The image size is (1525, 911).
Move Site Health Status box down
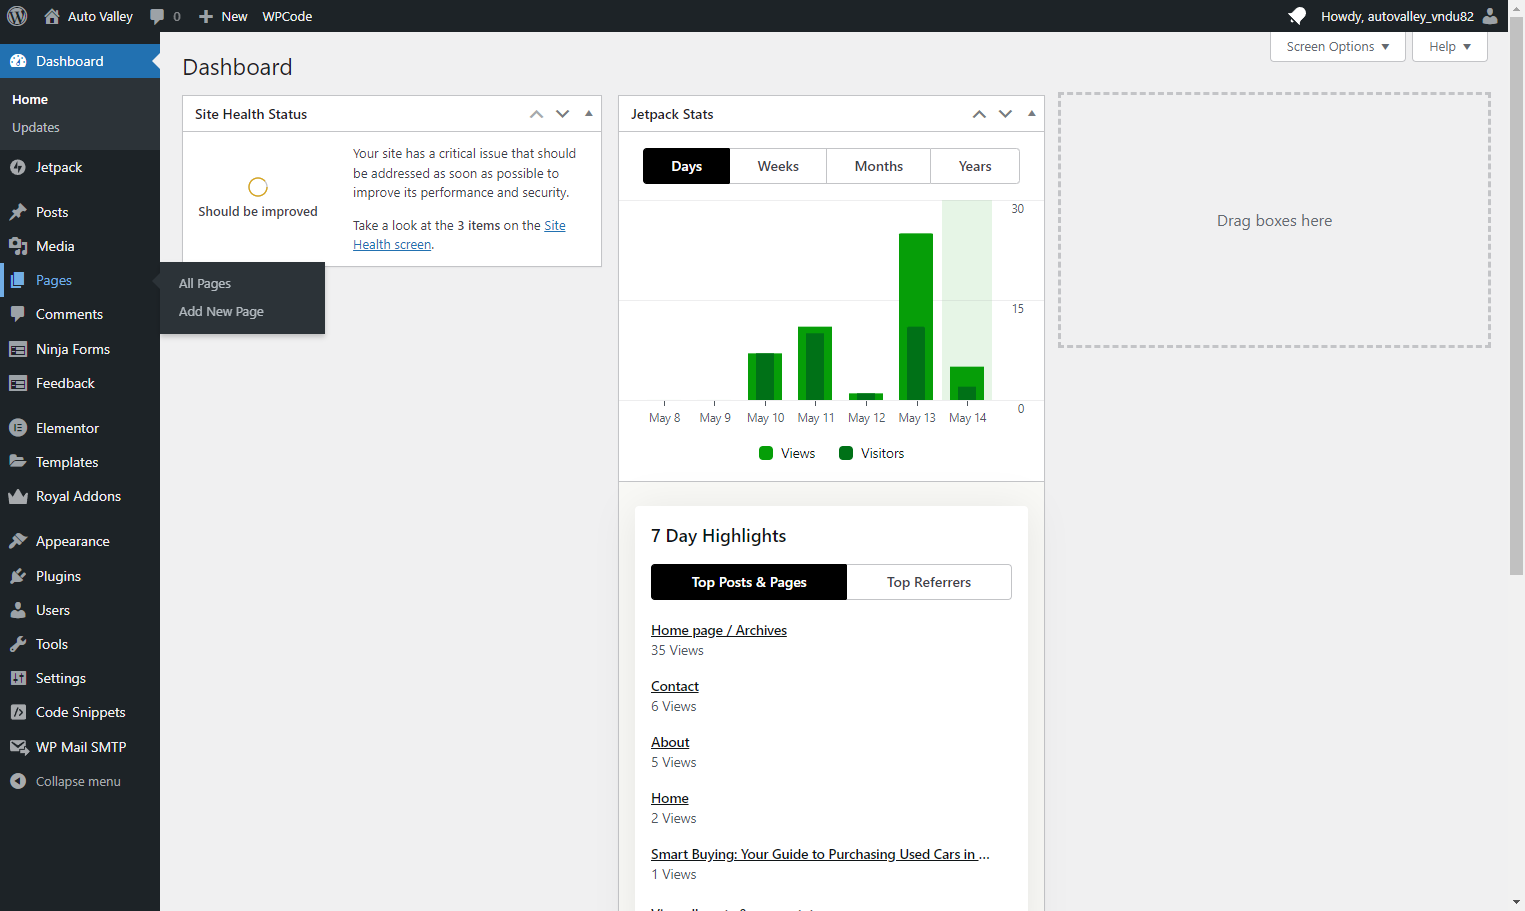click(563, 114)
